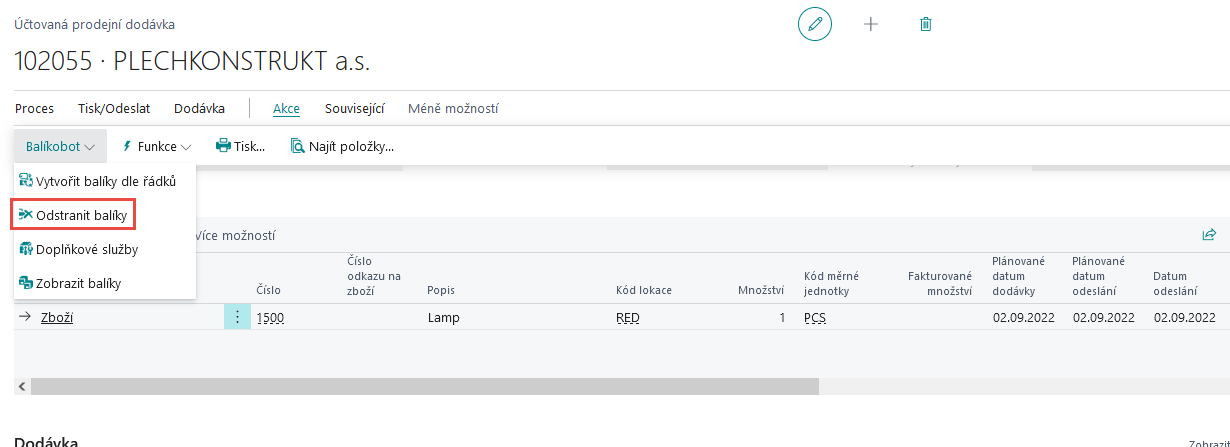Screen dimensions: 1230x447
Task: Switch to the Související tab
Action: tap(354, 108)
